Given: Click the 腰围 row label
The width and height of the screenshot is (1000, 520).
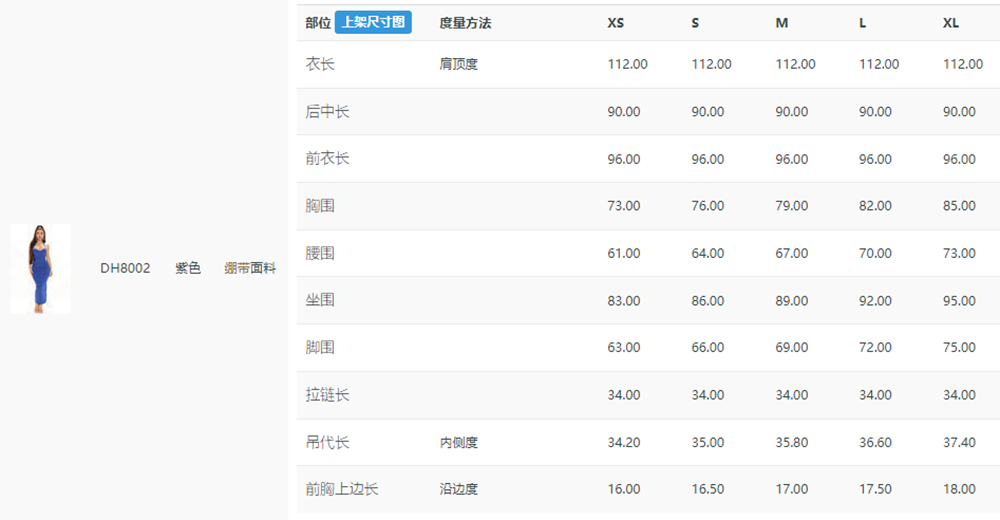Looking at the screenshot, I should 320,253.
